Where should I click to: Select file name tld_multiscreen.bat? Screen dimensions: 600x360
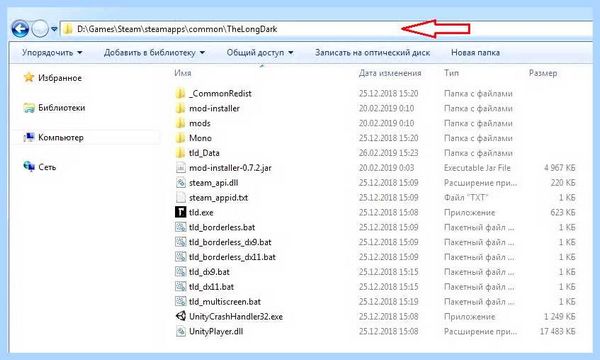[225, 302]
